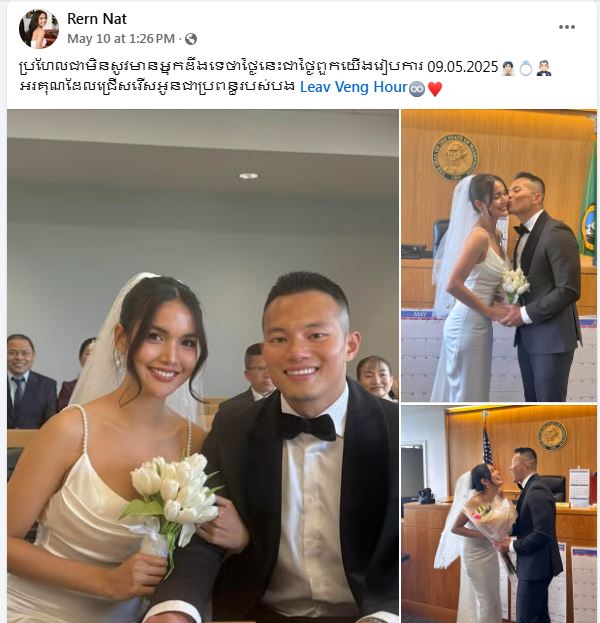Image resolution: width=600 pixels, height=623 pixels.
Task: Select the date 09.05.2025 in the caption
Action: click(463, 67)
